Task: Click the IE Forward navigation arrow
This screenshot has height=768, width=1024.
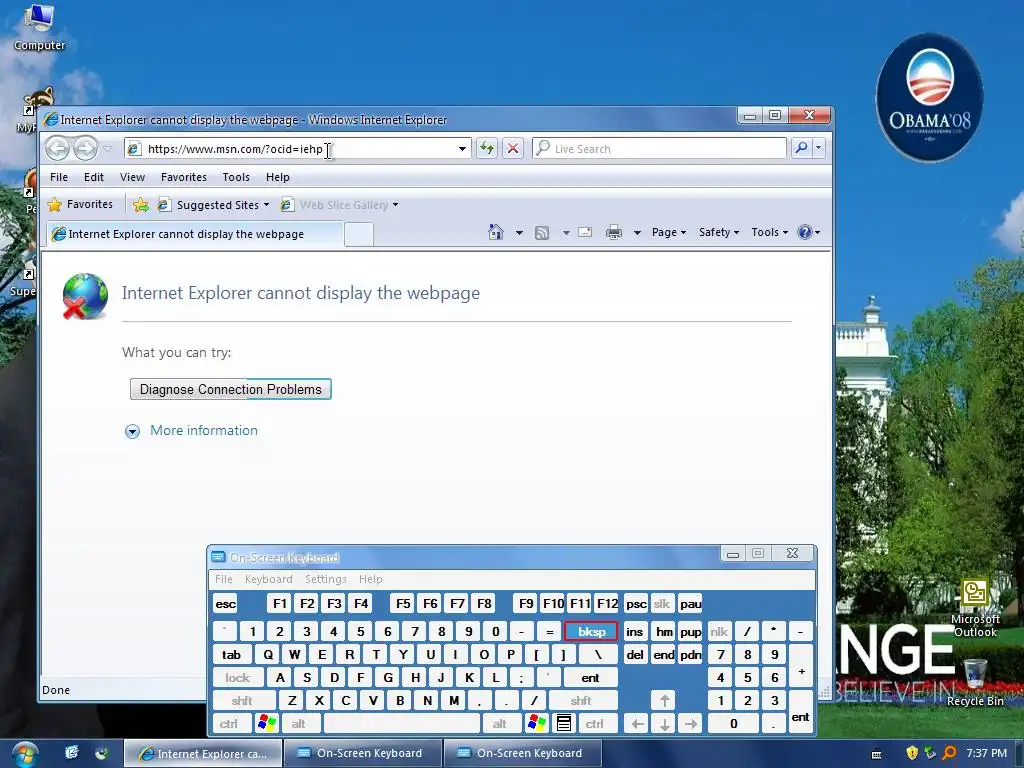Action: (x=85, y=149)
